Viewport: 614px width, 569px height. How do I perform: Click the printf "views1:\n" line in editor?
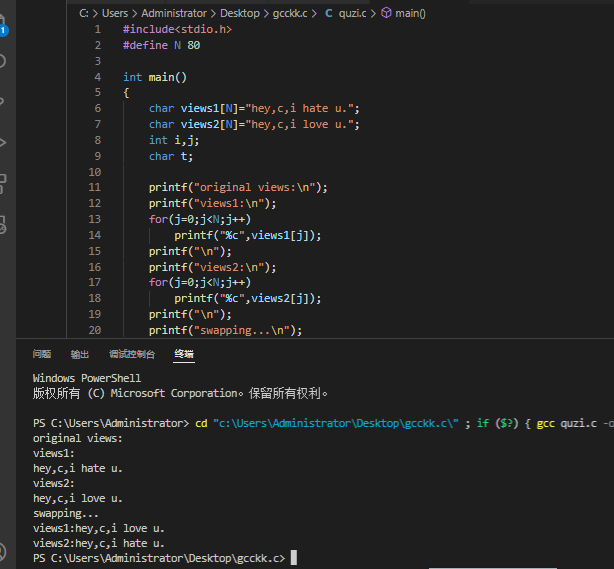tap(213, 204)
